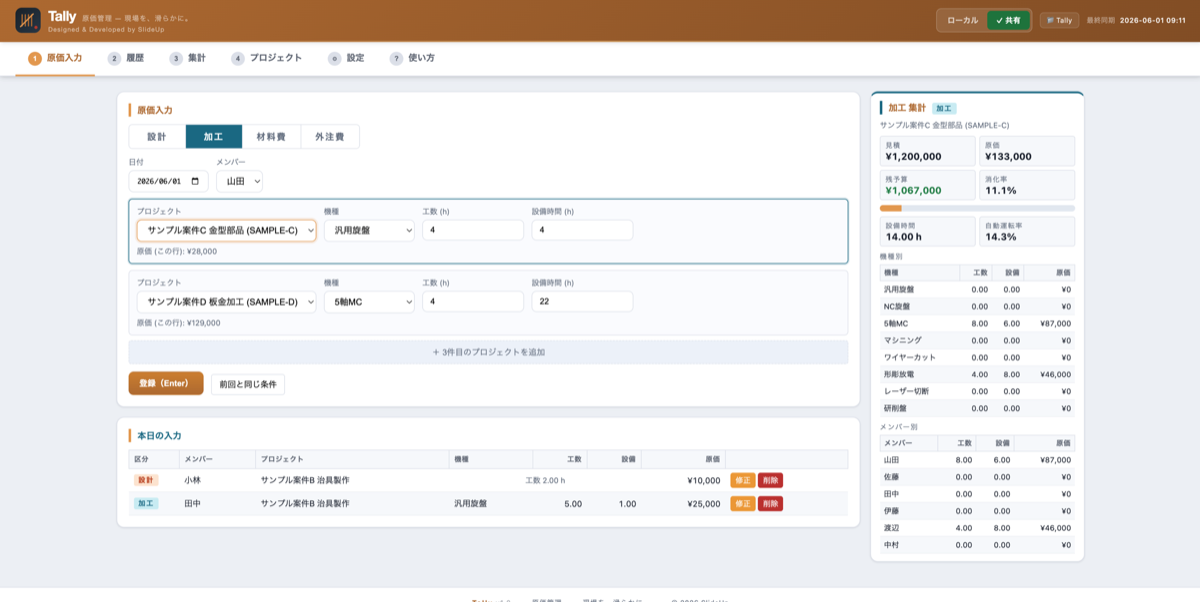Click the 加工 badge in summary header

(944, 108)
